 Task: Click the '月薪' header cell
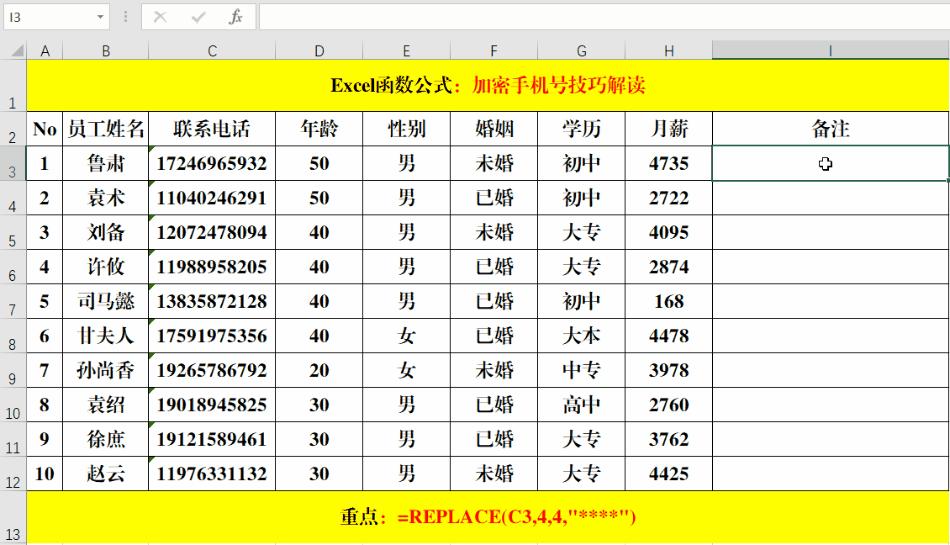(x=669, y=129)
